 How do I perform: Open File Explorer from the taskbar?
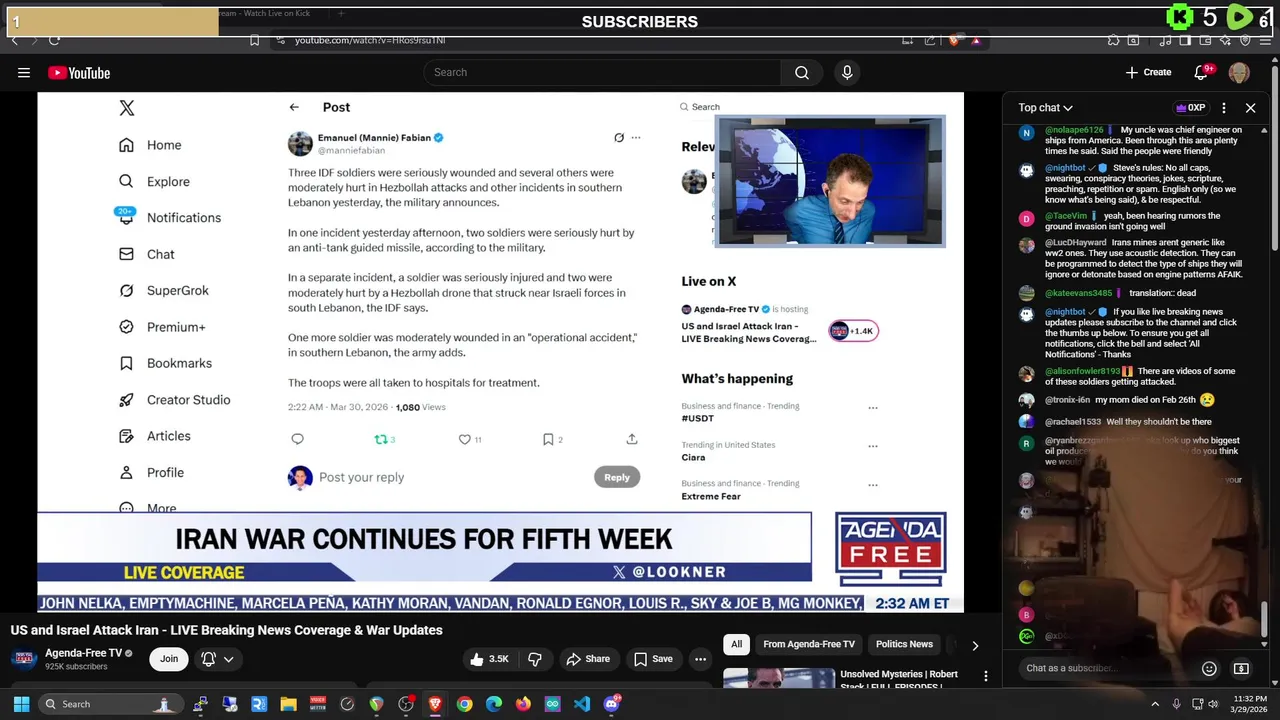[x=288, y=704]
